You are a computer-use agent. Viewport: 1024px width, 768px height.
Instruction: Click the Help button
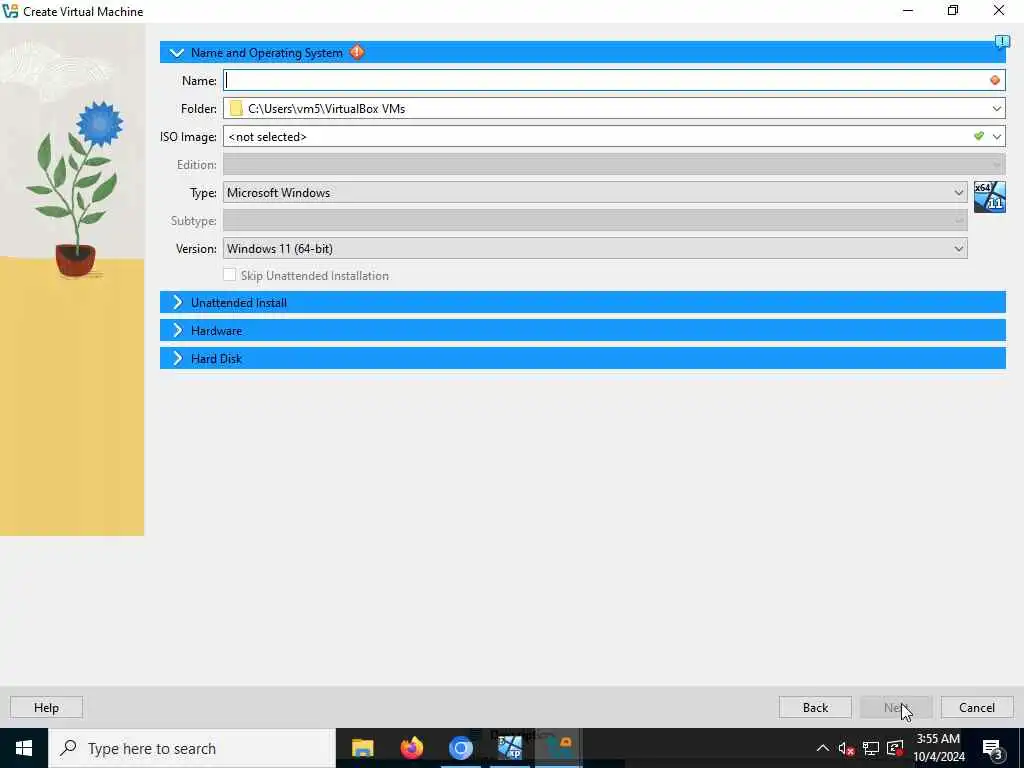[x=46, y=707]
